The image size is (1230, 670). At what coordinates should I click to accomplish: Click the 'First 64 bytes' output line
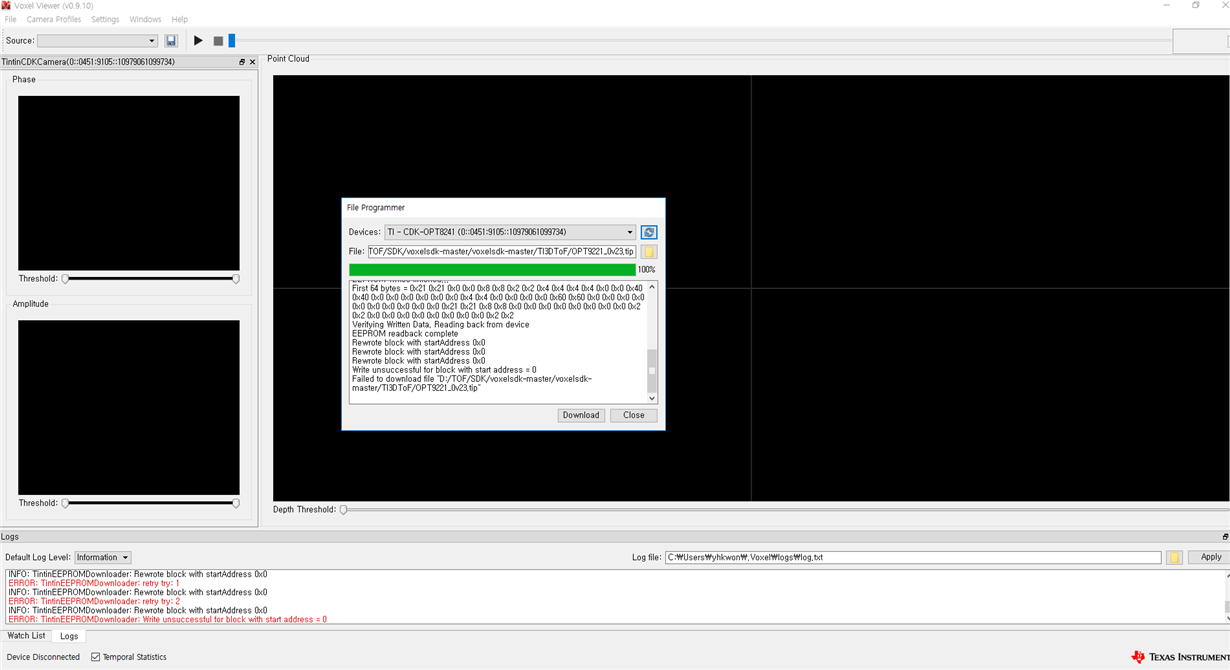(497, 302)
